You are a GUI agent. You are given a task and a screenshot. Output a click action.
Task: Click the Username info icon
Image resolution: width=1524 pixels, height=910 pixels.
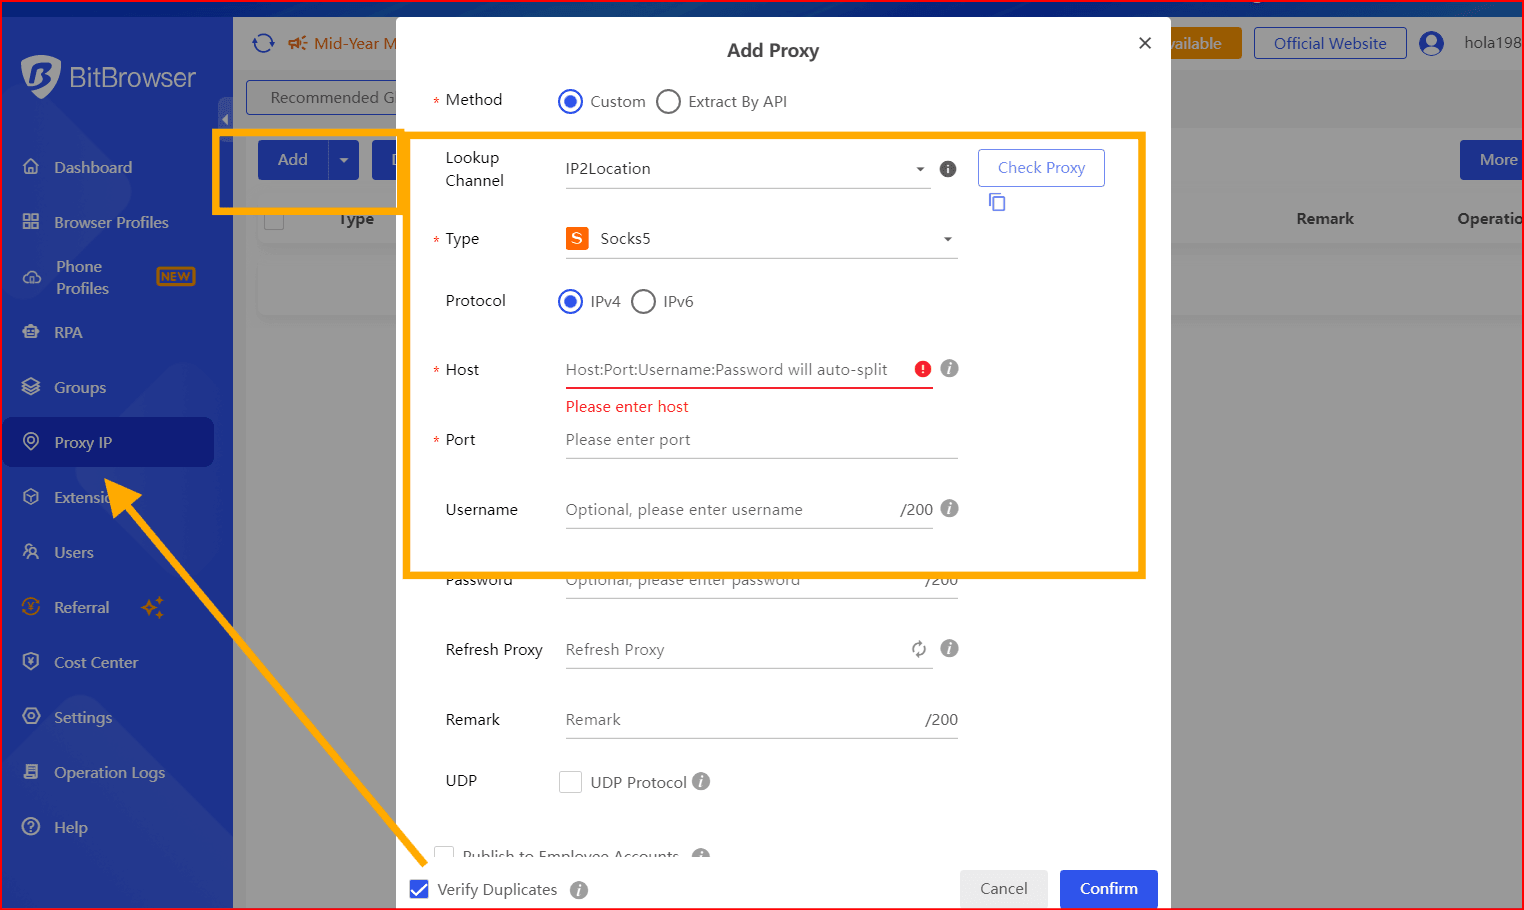pos(950,509)
